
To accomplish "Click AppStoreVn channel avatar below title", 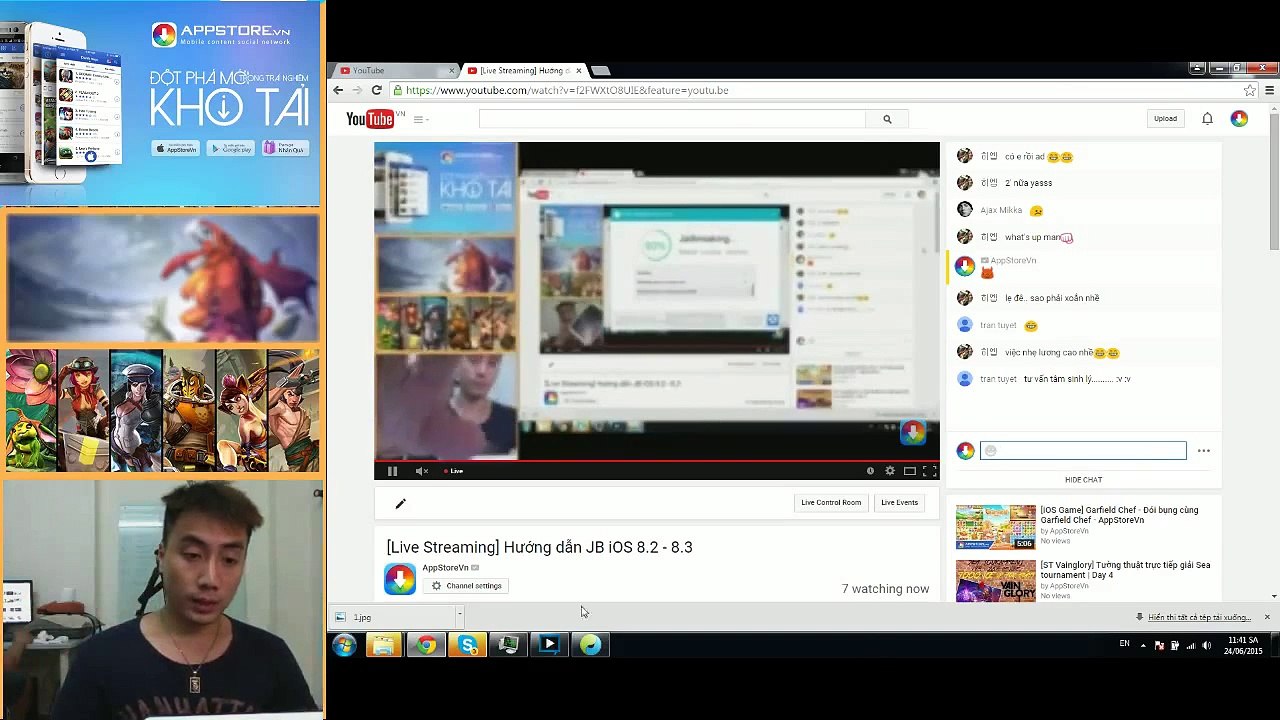I will tap(400, 579).
